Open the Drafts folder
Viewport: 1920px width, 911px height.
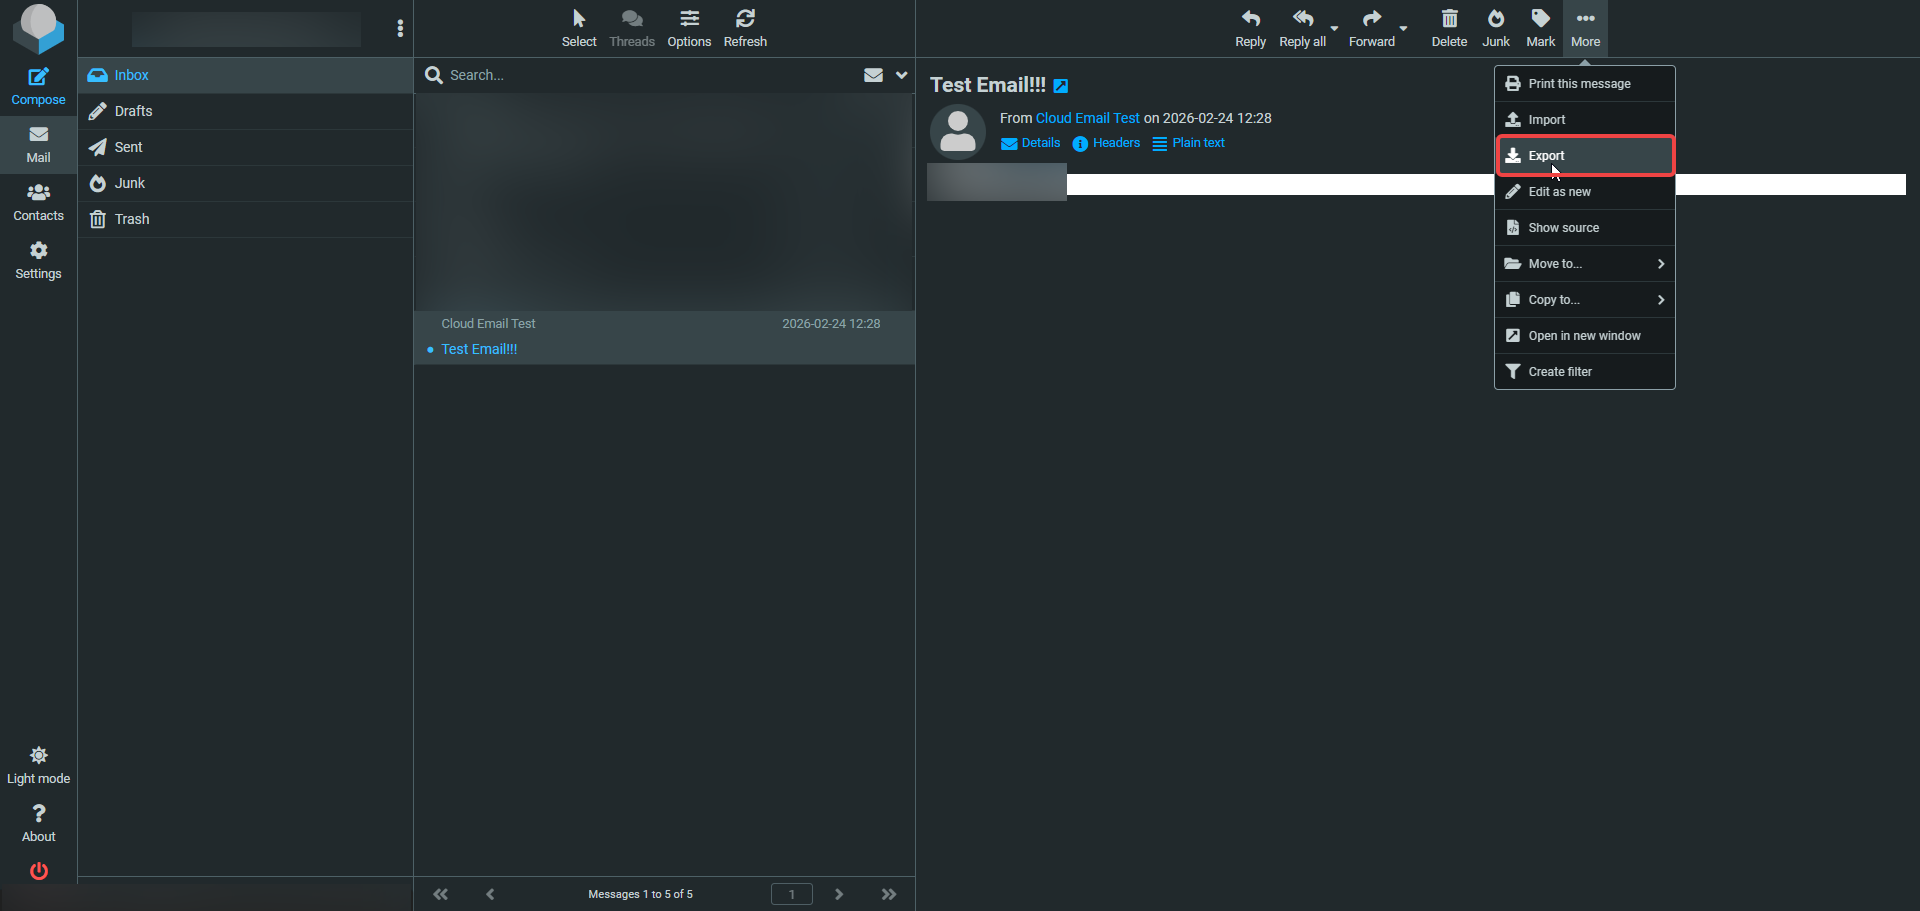click(245, 111)
